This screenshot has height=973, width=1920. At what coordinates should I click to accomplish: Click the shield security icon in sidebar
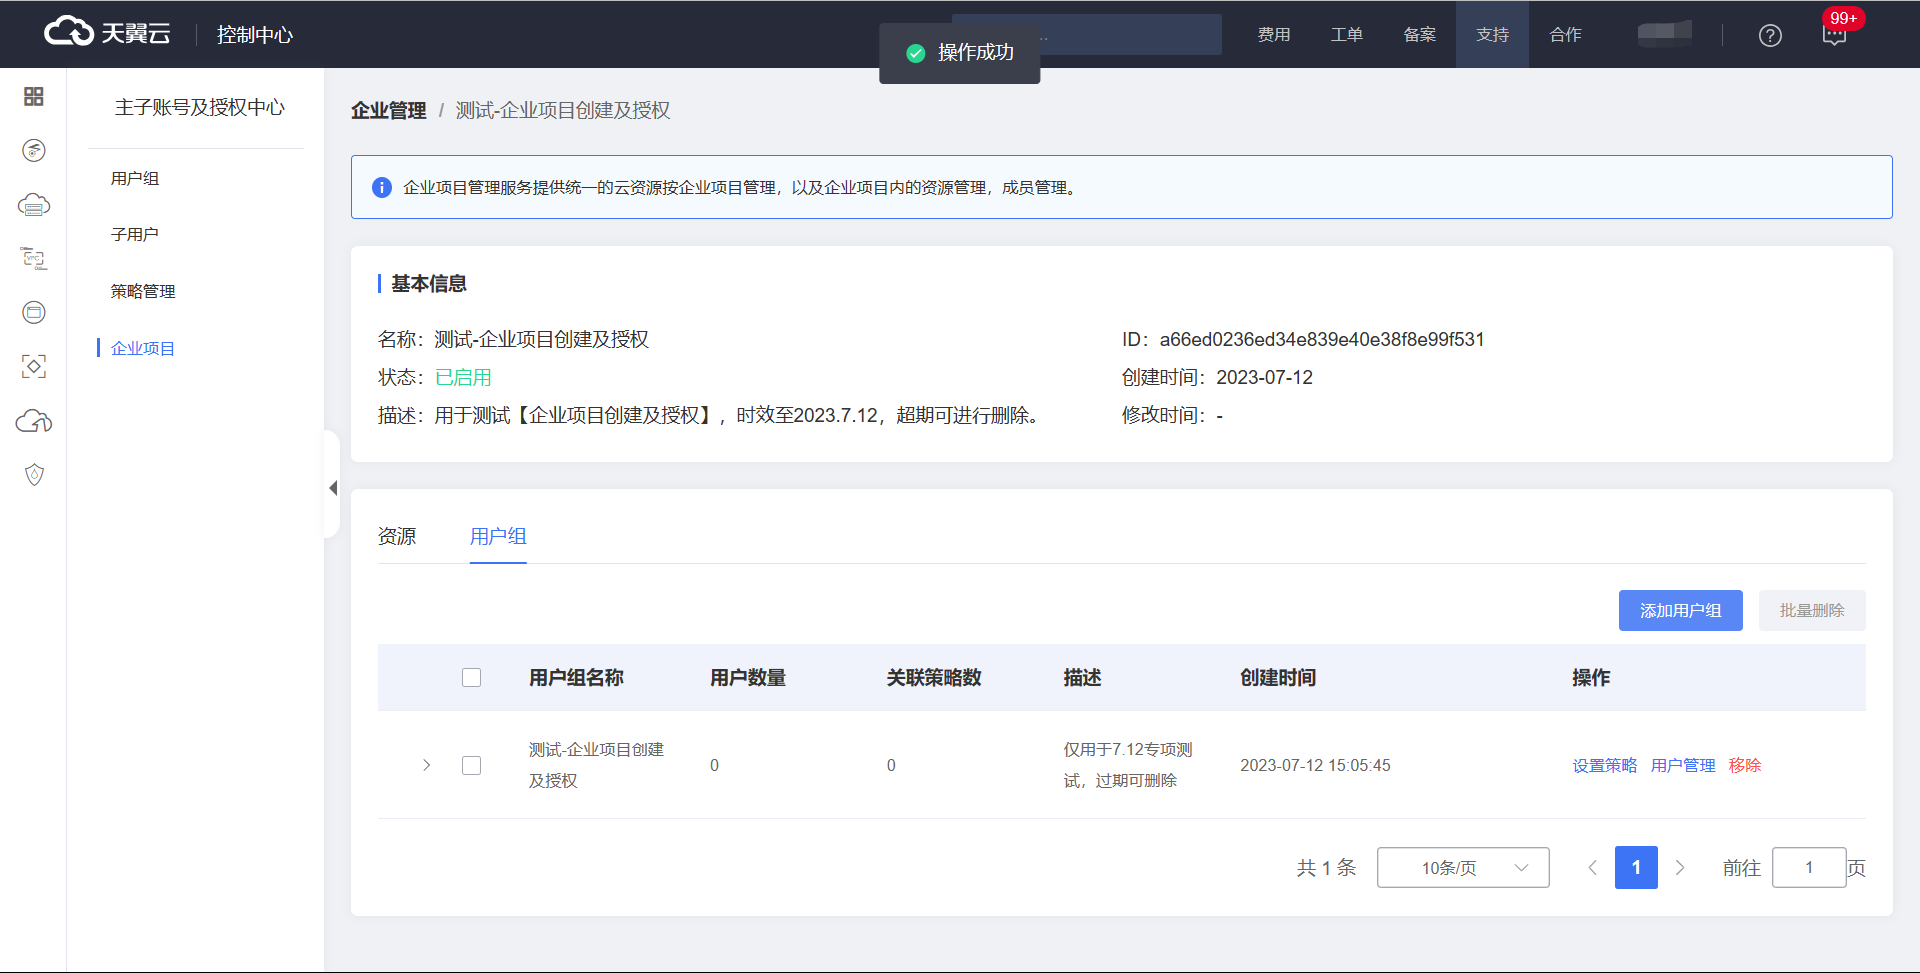click(x=34, y=475)
